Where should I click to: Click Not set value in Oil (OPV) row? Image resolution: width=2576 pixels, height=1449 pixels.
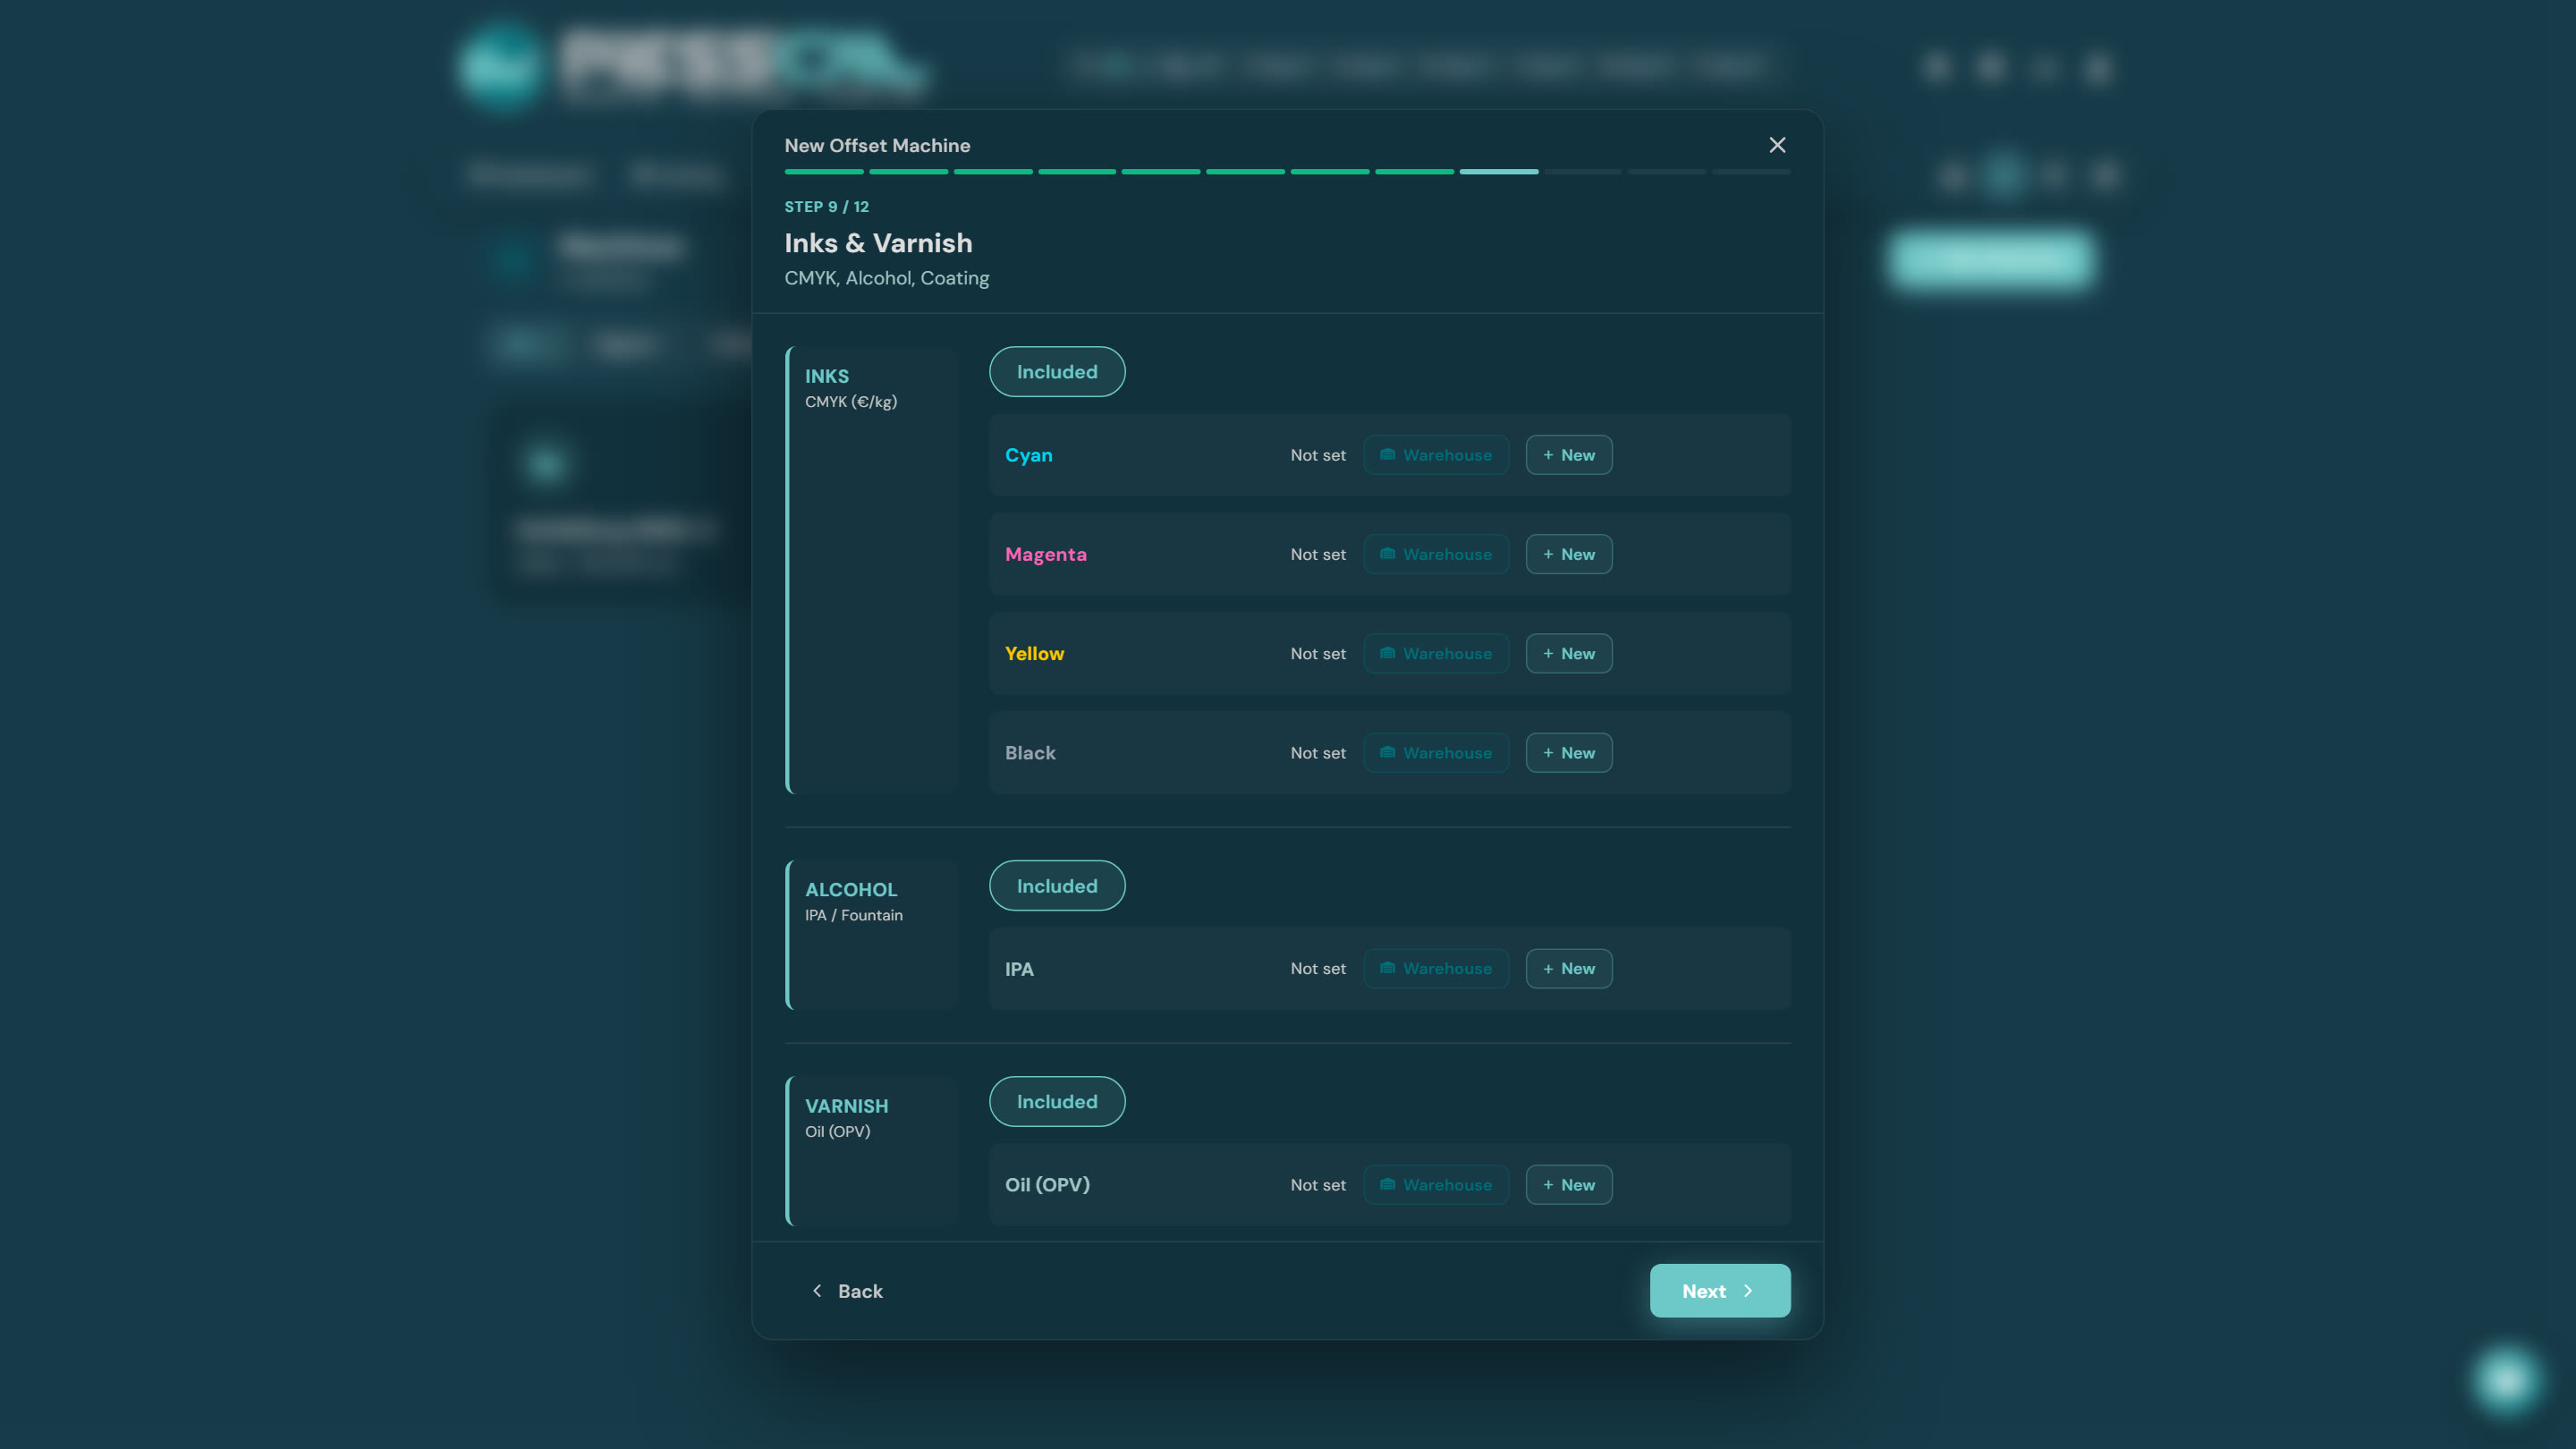point(1317,1185)
